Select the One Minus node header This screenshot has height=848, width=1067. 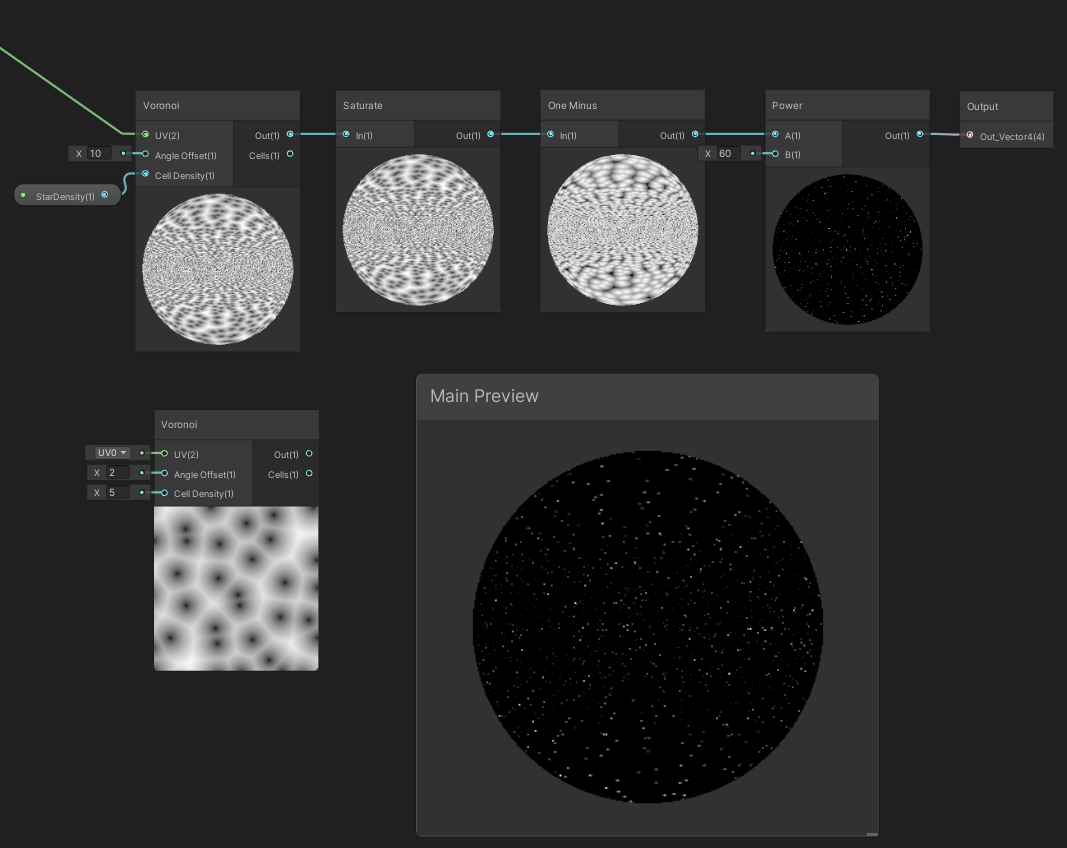click(x=620, y=105)
